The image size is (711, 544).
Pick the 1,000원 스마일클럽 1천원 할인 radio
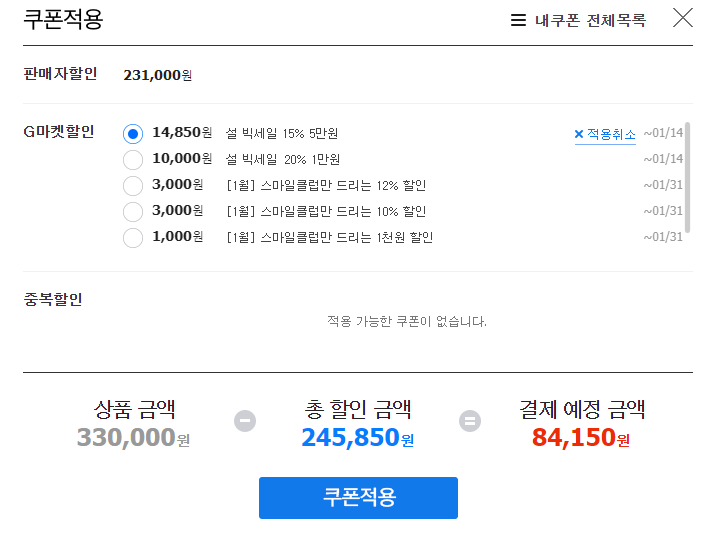pos(133,238)
